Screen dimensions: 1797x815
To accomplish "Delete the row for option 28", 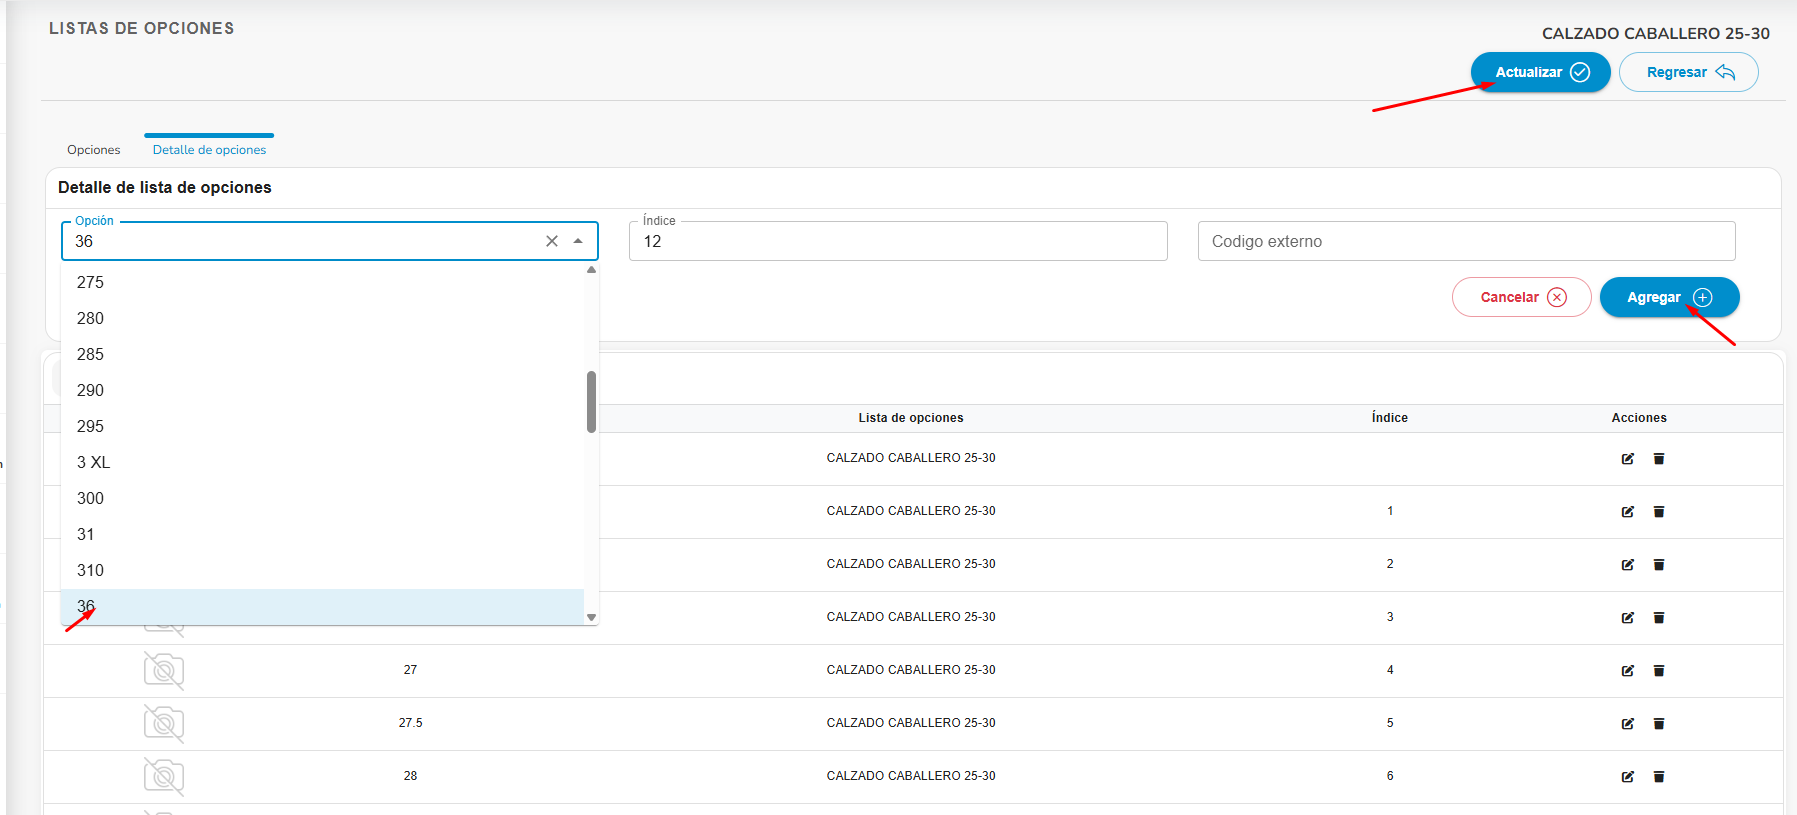I will [1659, 777].
